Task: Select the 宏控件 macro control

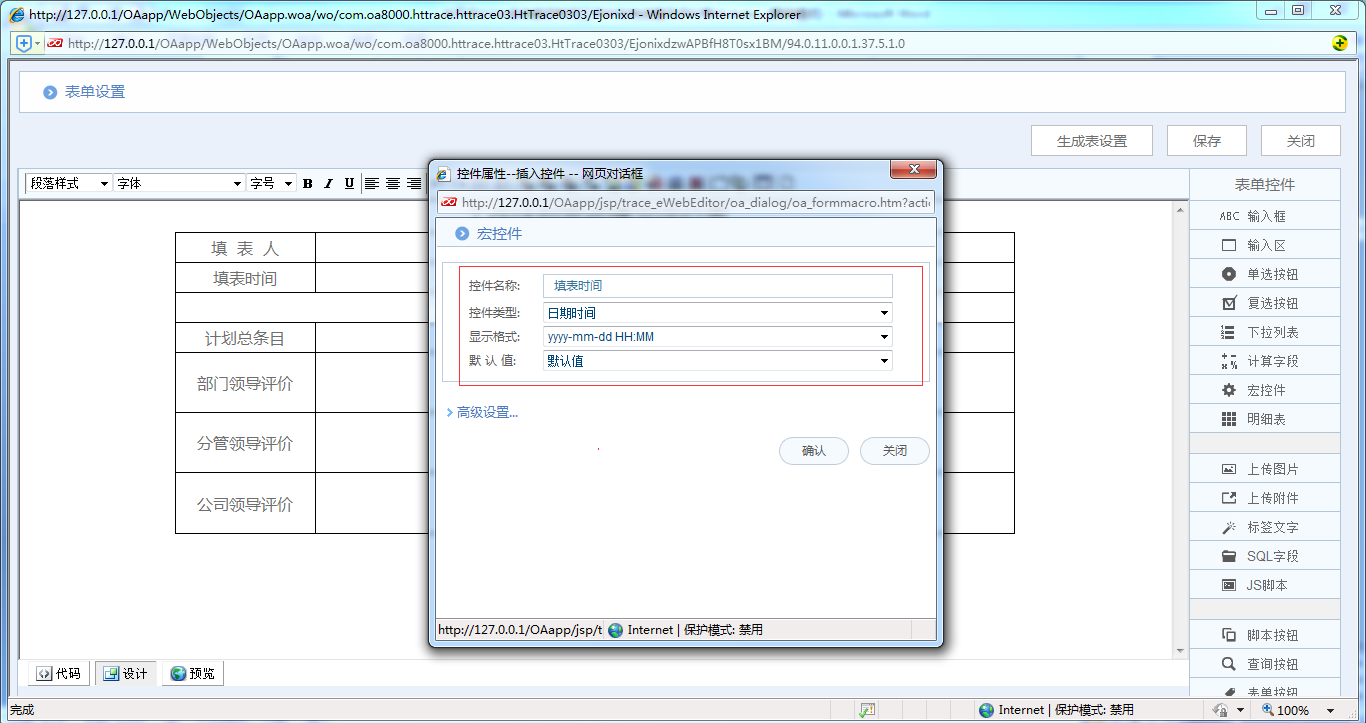Action: (1264, 389)
